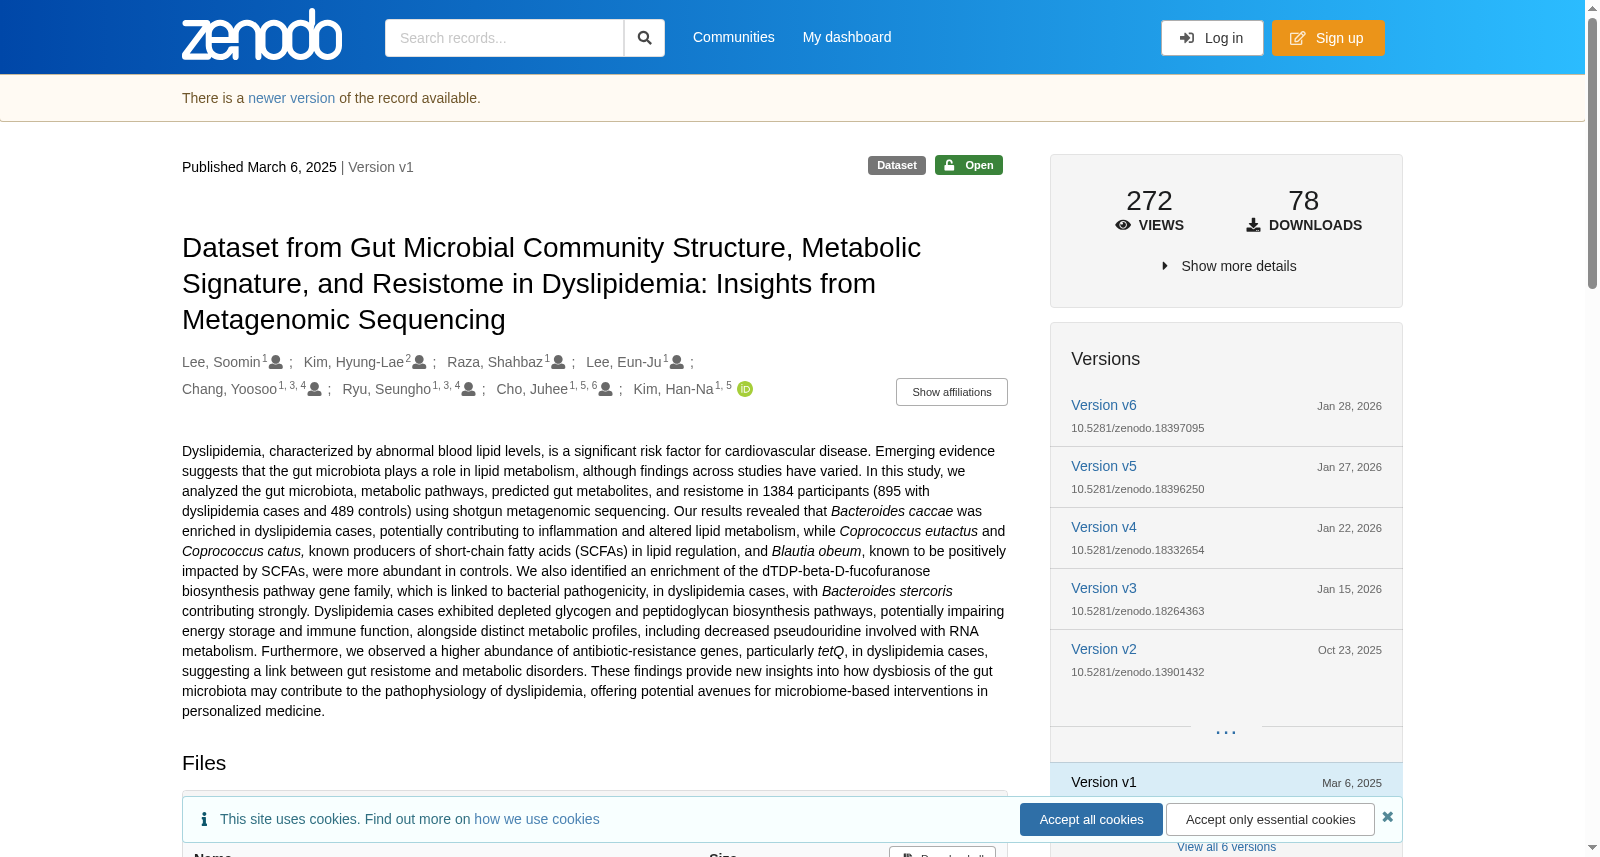Click the Files section heading

[204, 763]
